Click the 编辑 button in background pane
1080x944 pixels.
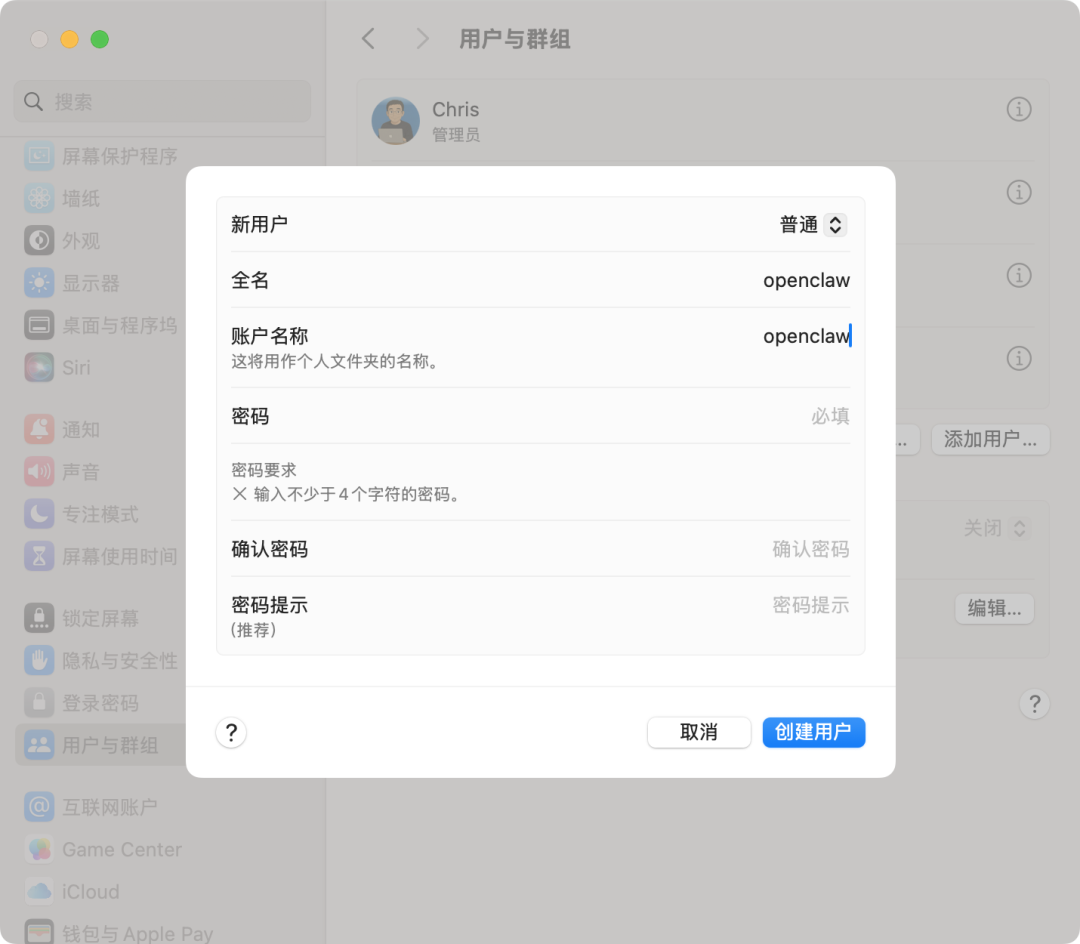click(995, 609)
